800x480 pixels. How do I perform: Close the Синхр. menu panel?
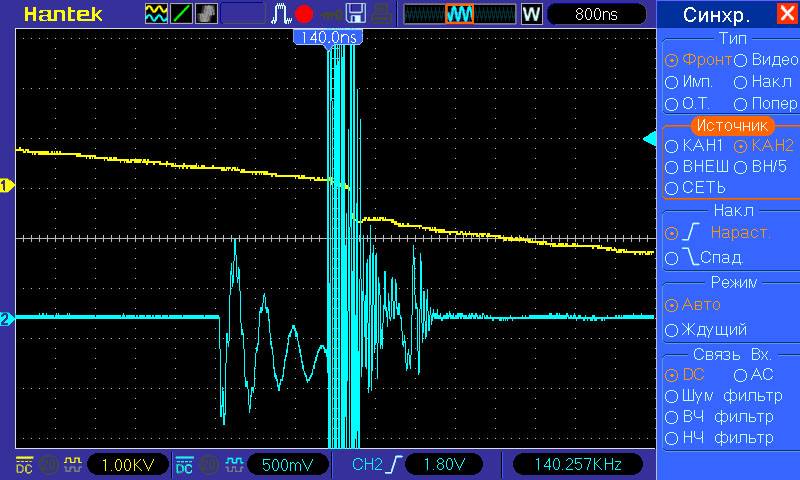tap(787, 13)
